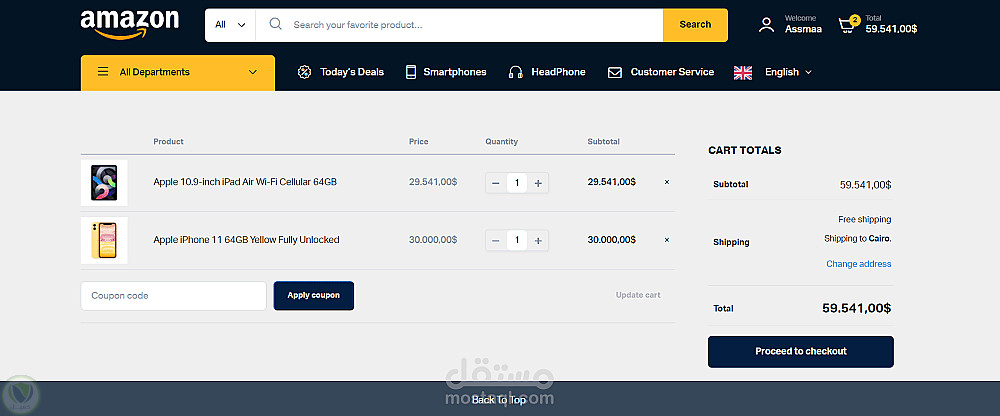This screenshot has height=416, width=1000.
Task: Click Proceed to checkout
Action: [800, 352]
